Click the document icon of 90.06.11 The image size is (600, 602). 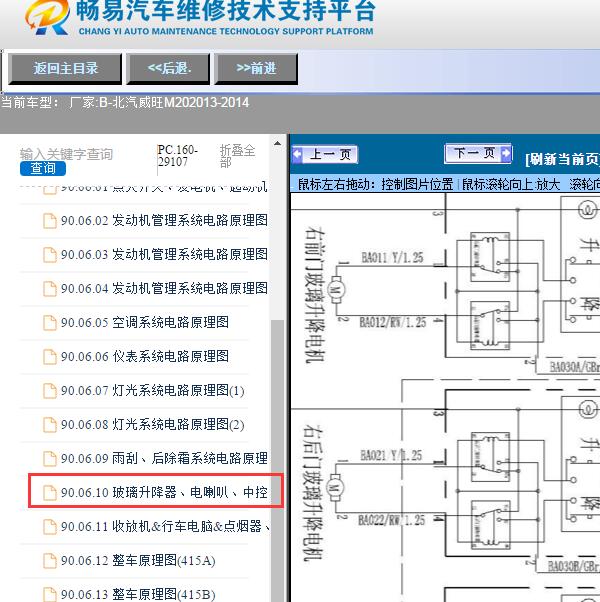50,527
